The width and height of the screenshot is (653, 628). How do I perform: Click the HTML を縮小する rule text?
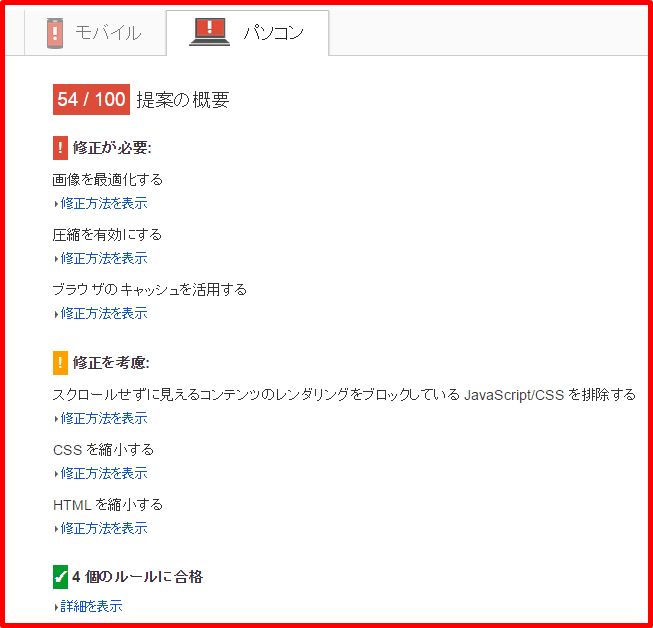click(108, 505)
